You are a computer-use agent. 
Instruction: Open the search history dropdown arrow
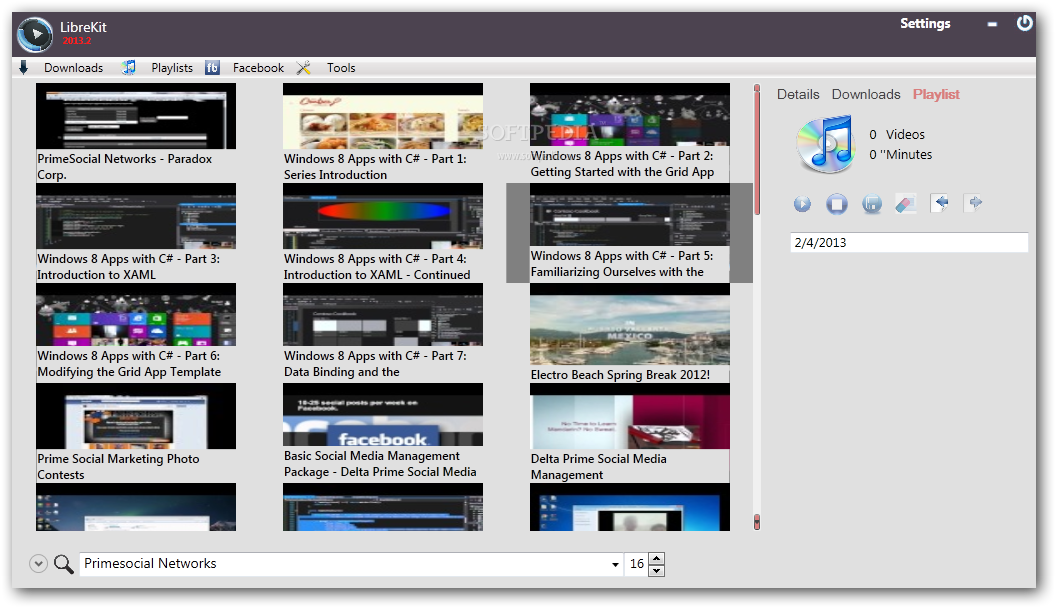(x=615, y=564)
